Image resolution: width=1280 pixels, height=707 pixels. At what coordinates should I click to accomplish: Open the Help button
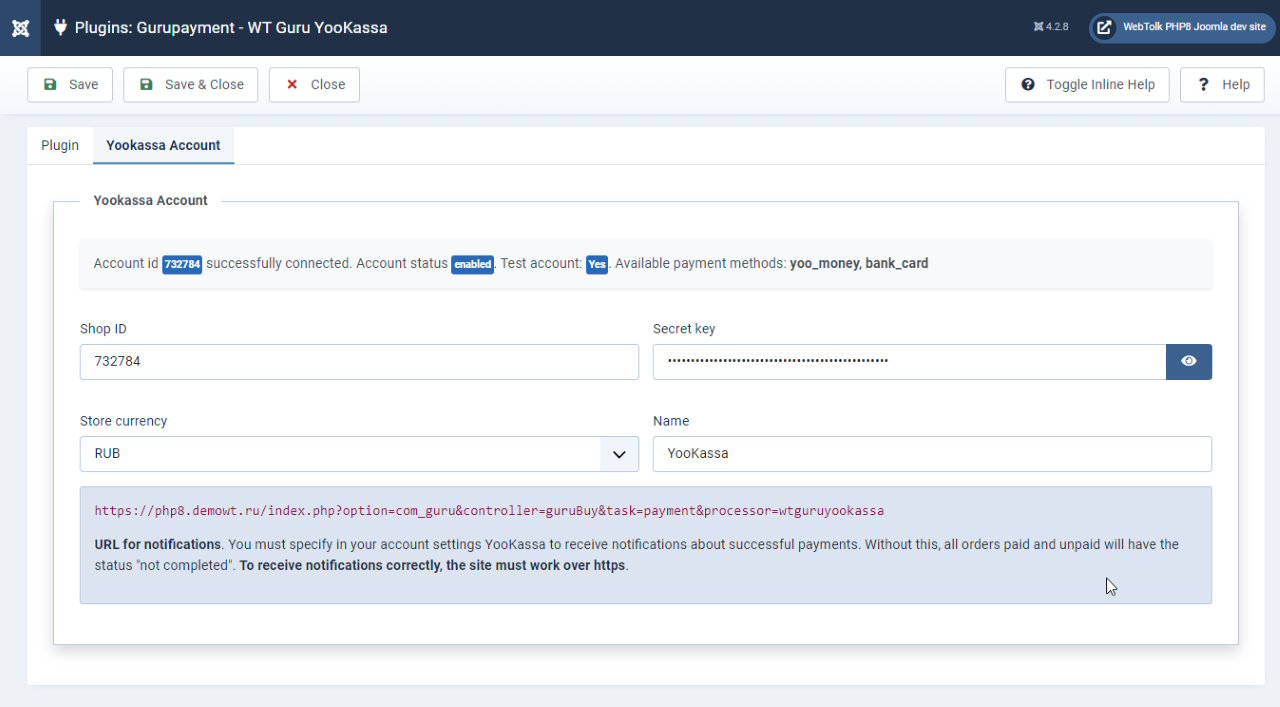click(x=1222, y=85)
